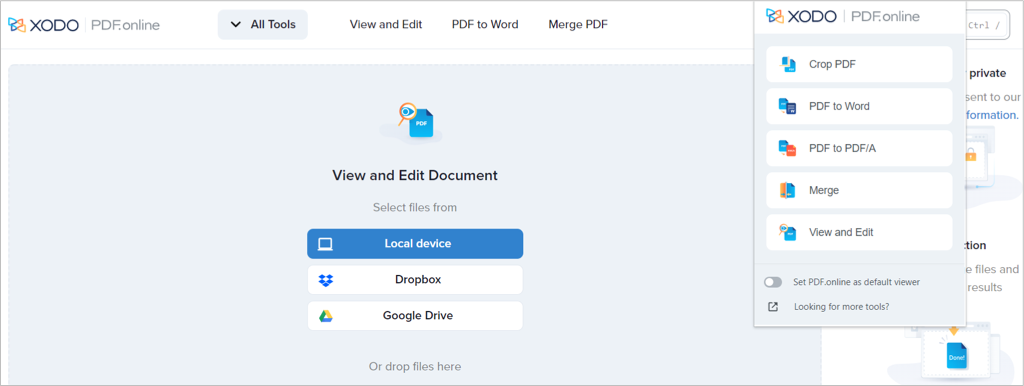Select the Dropbox upload button

coord(415,280)
